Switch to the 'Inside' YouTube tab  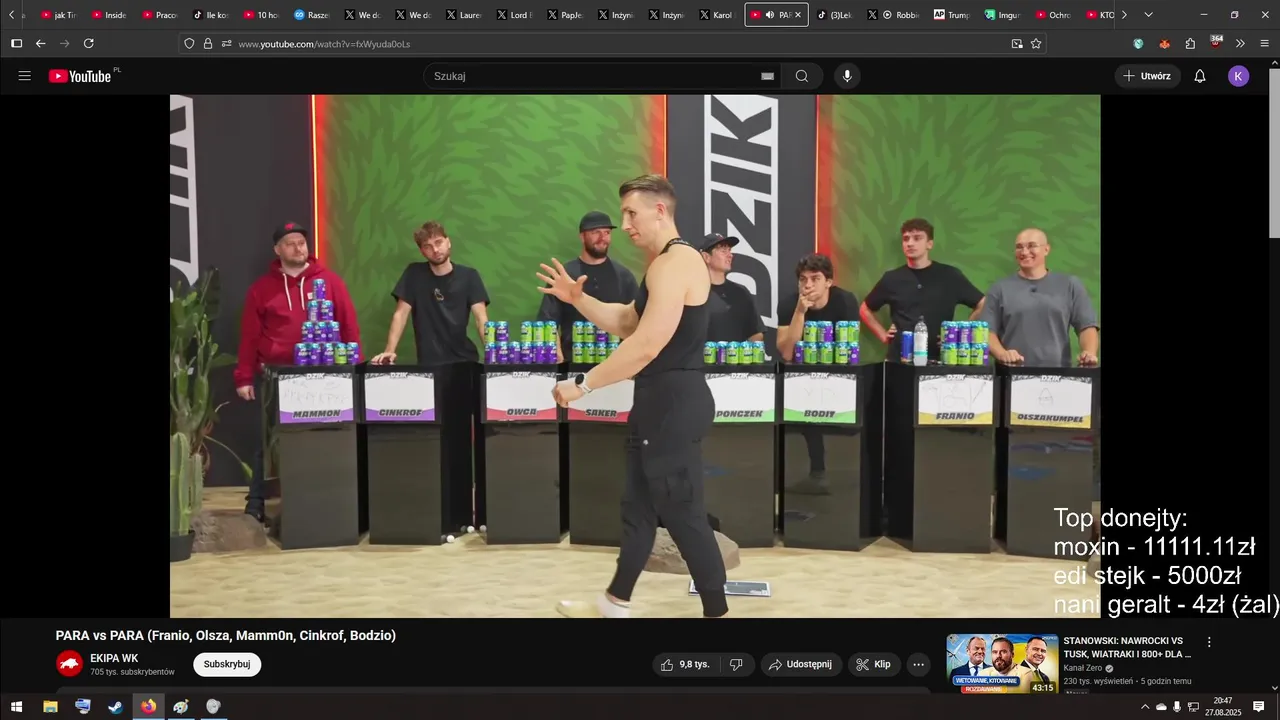coord(109,15)
